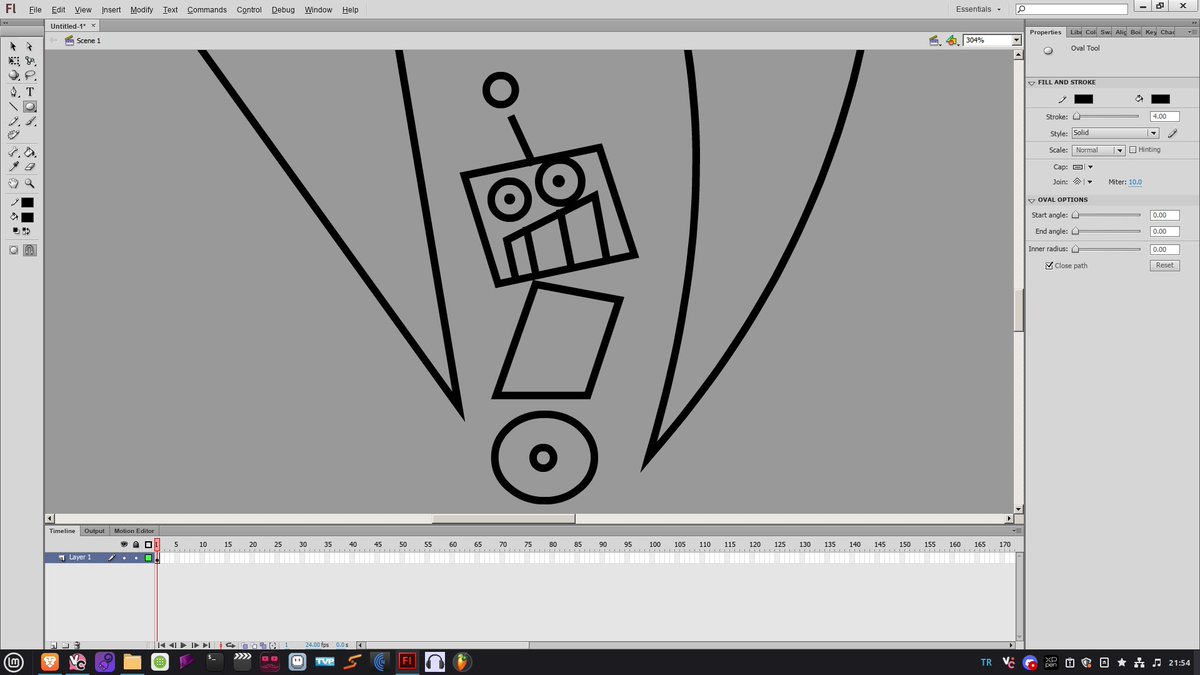The height and width of the screenshot is (675, 1200).
Task: Select the Subselection tool
Action: pos(30,46)
